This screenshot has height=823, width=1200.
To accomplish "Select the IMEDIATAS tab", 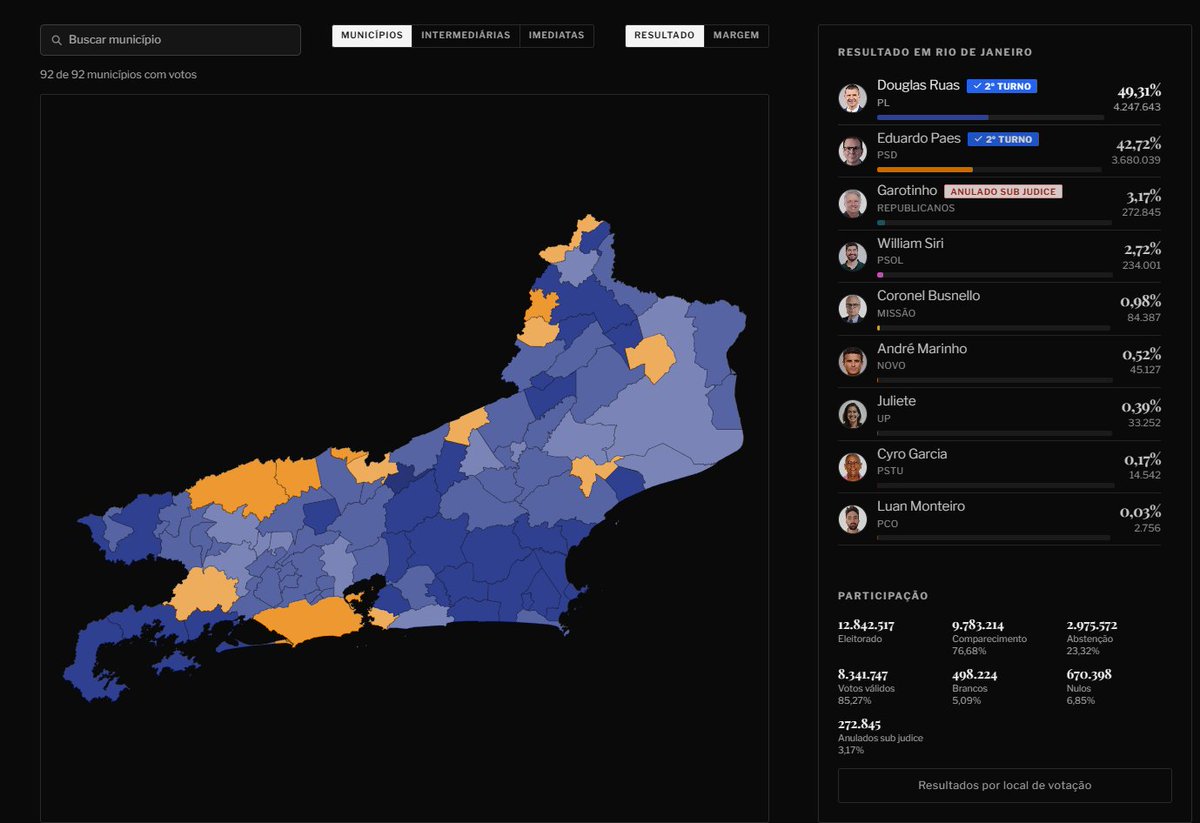I will [557, 36].
